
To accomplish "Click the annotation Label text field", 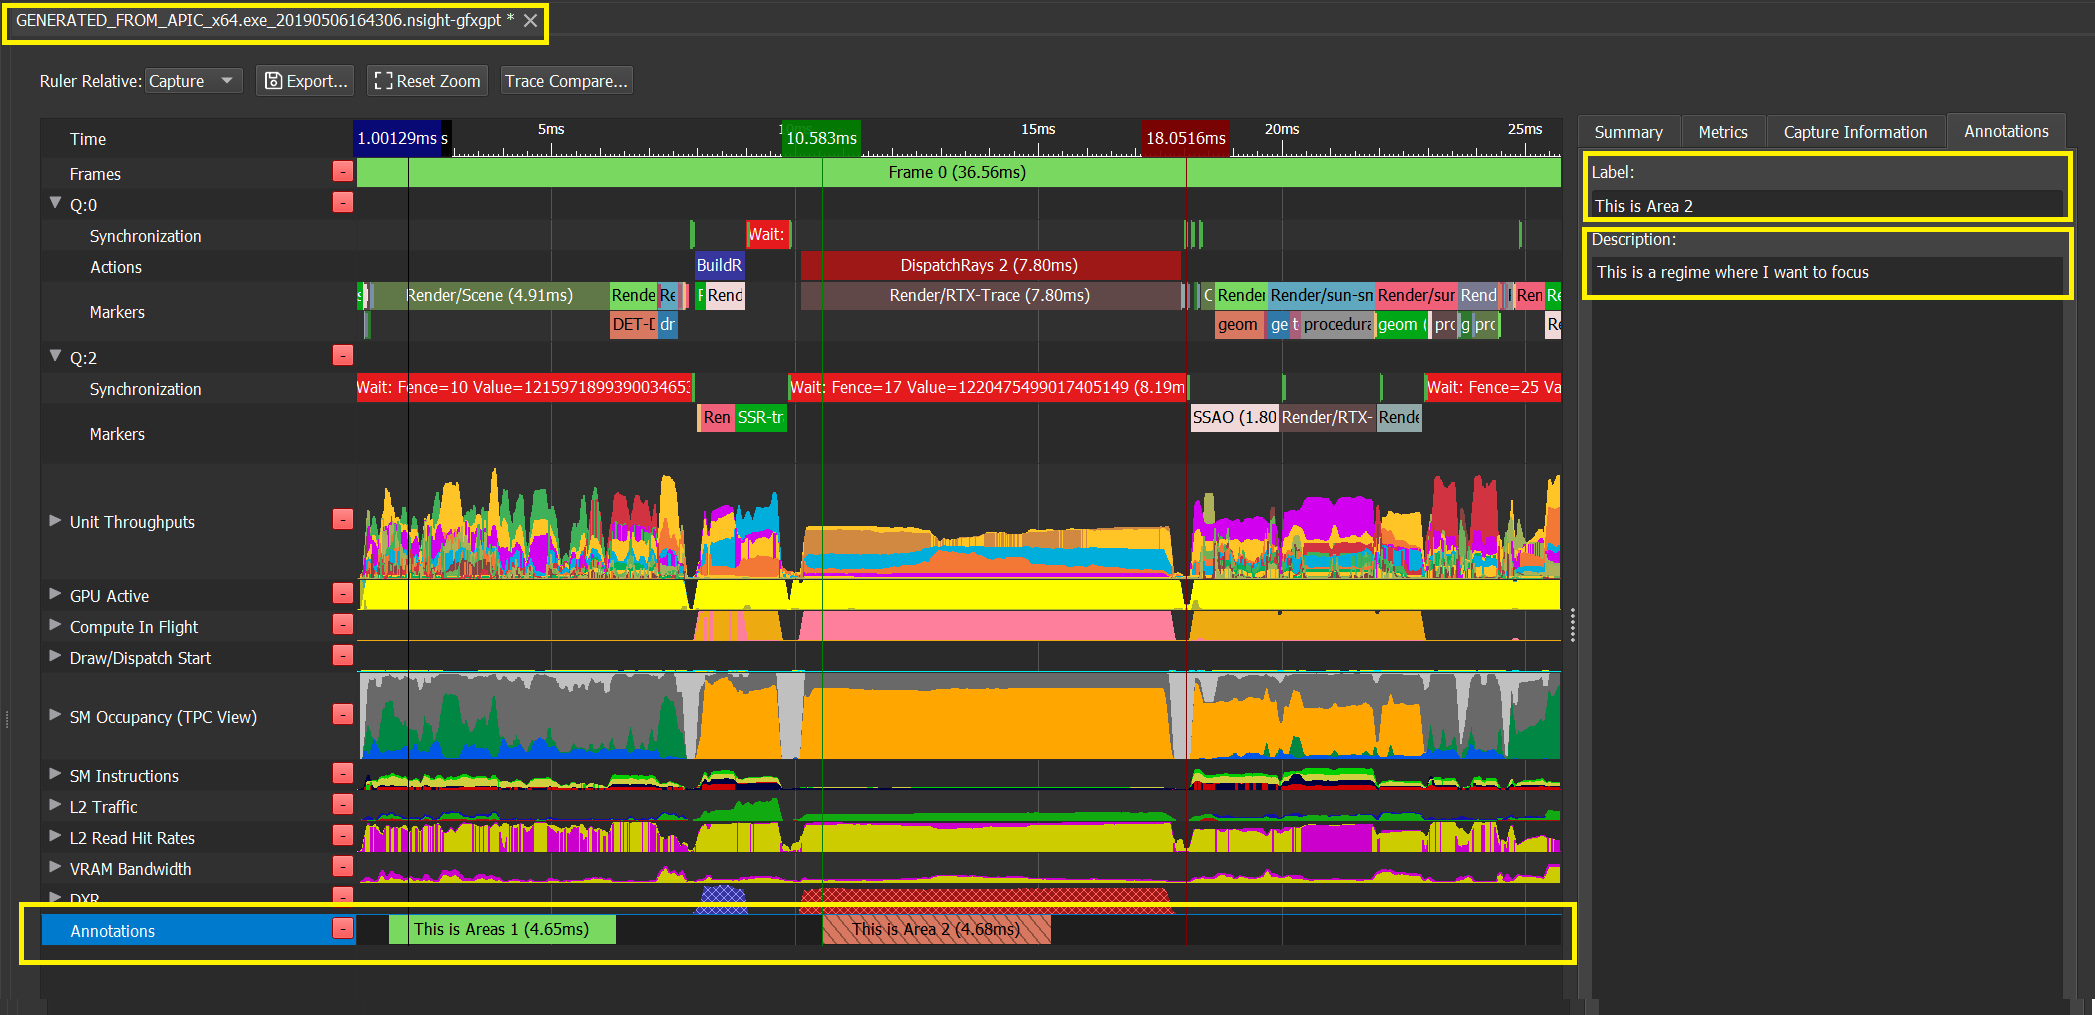I will [x=1825, y=206].
